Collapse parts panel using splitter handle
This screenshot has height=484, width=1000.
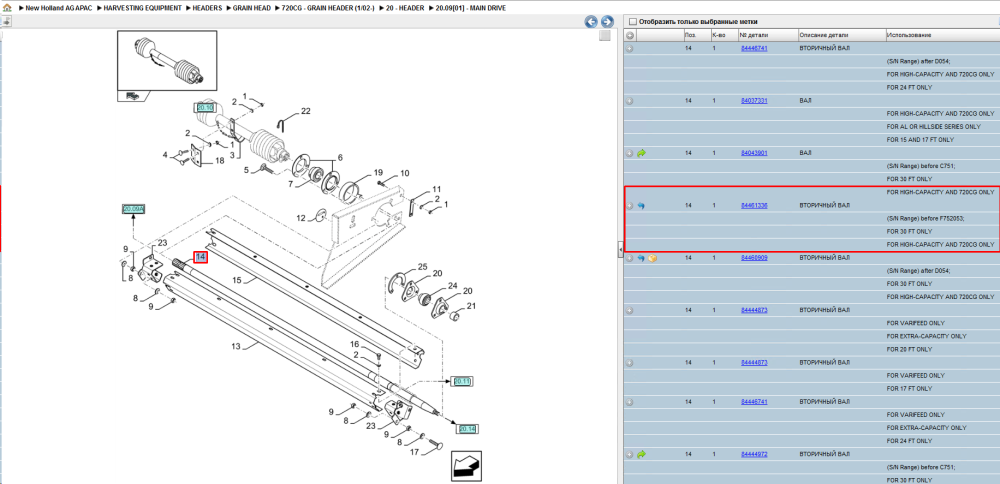[x=620, y=251]
